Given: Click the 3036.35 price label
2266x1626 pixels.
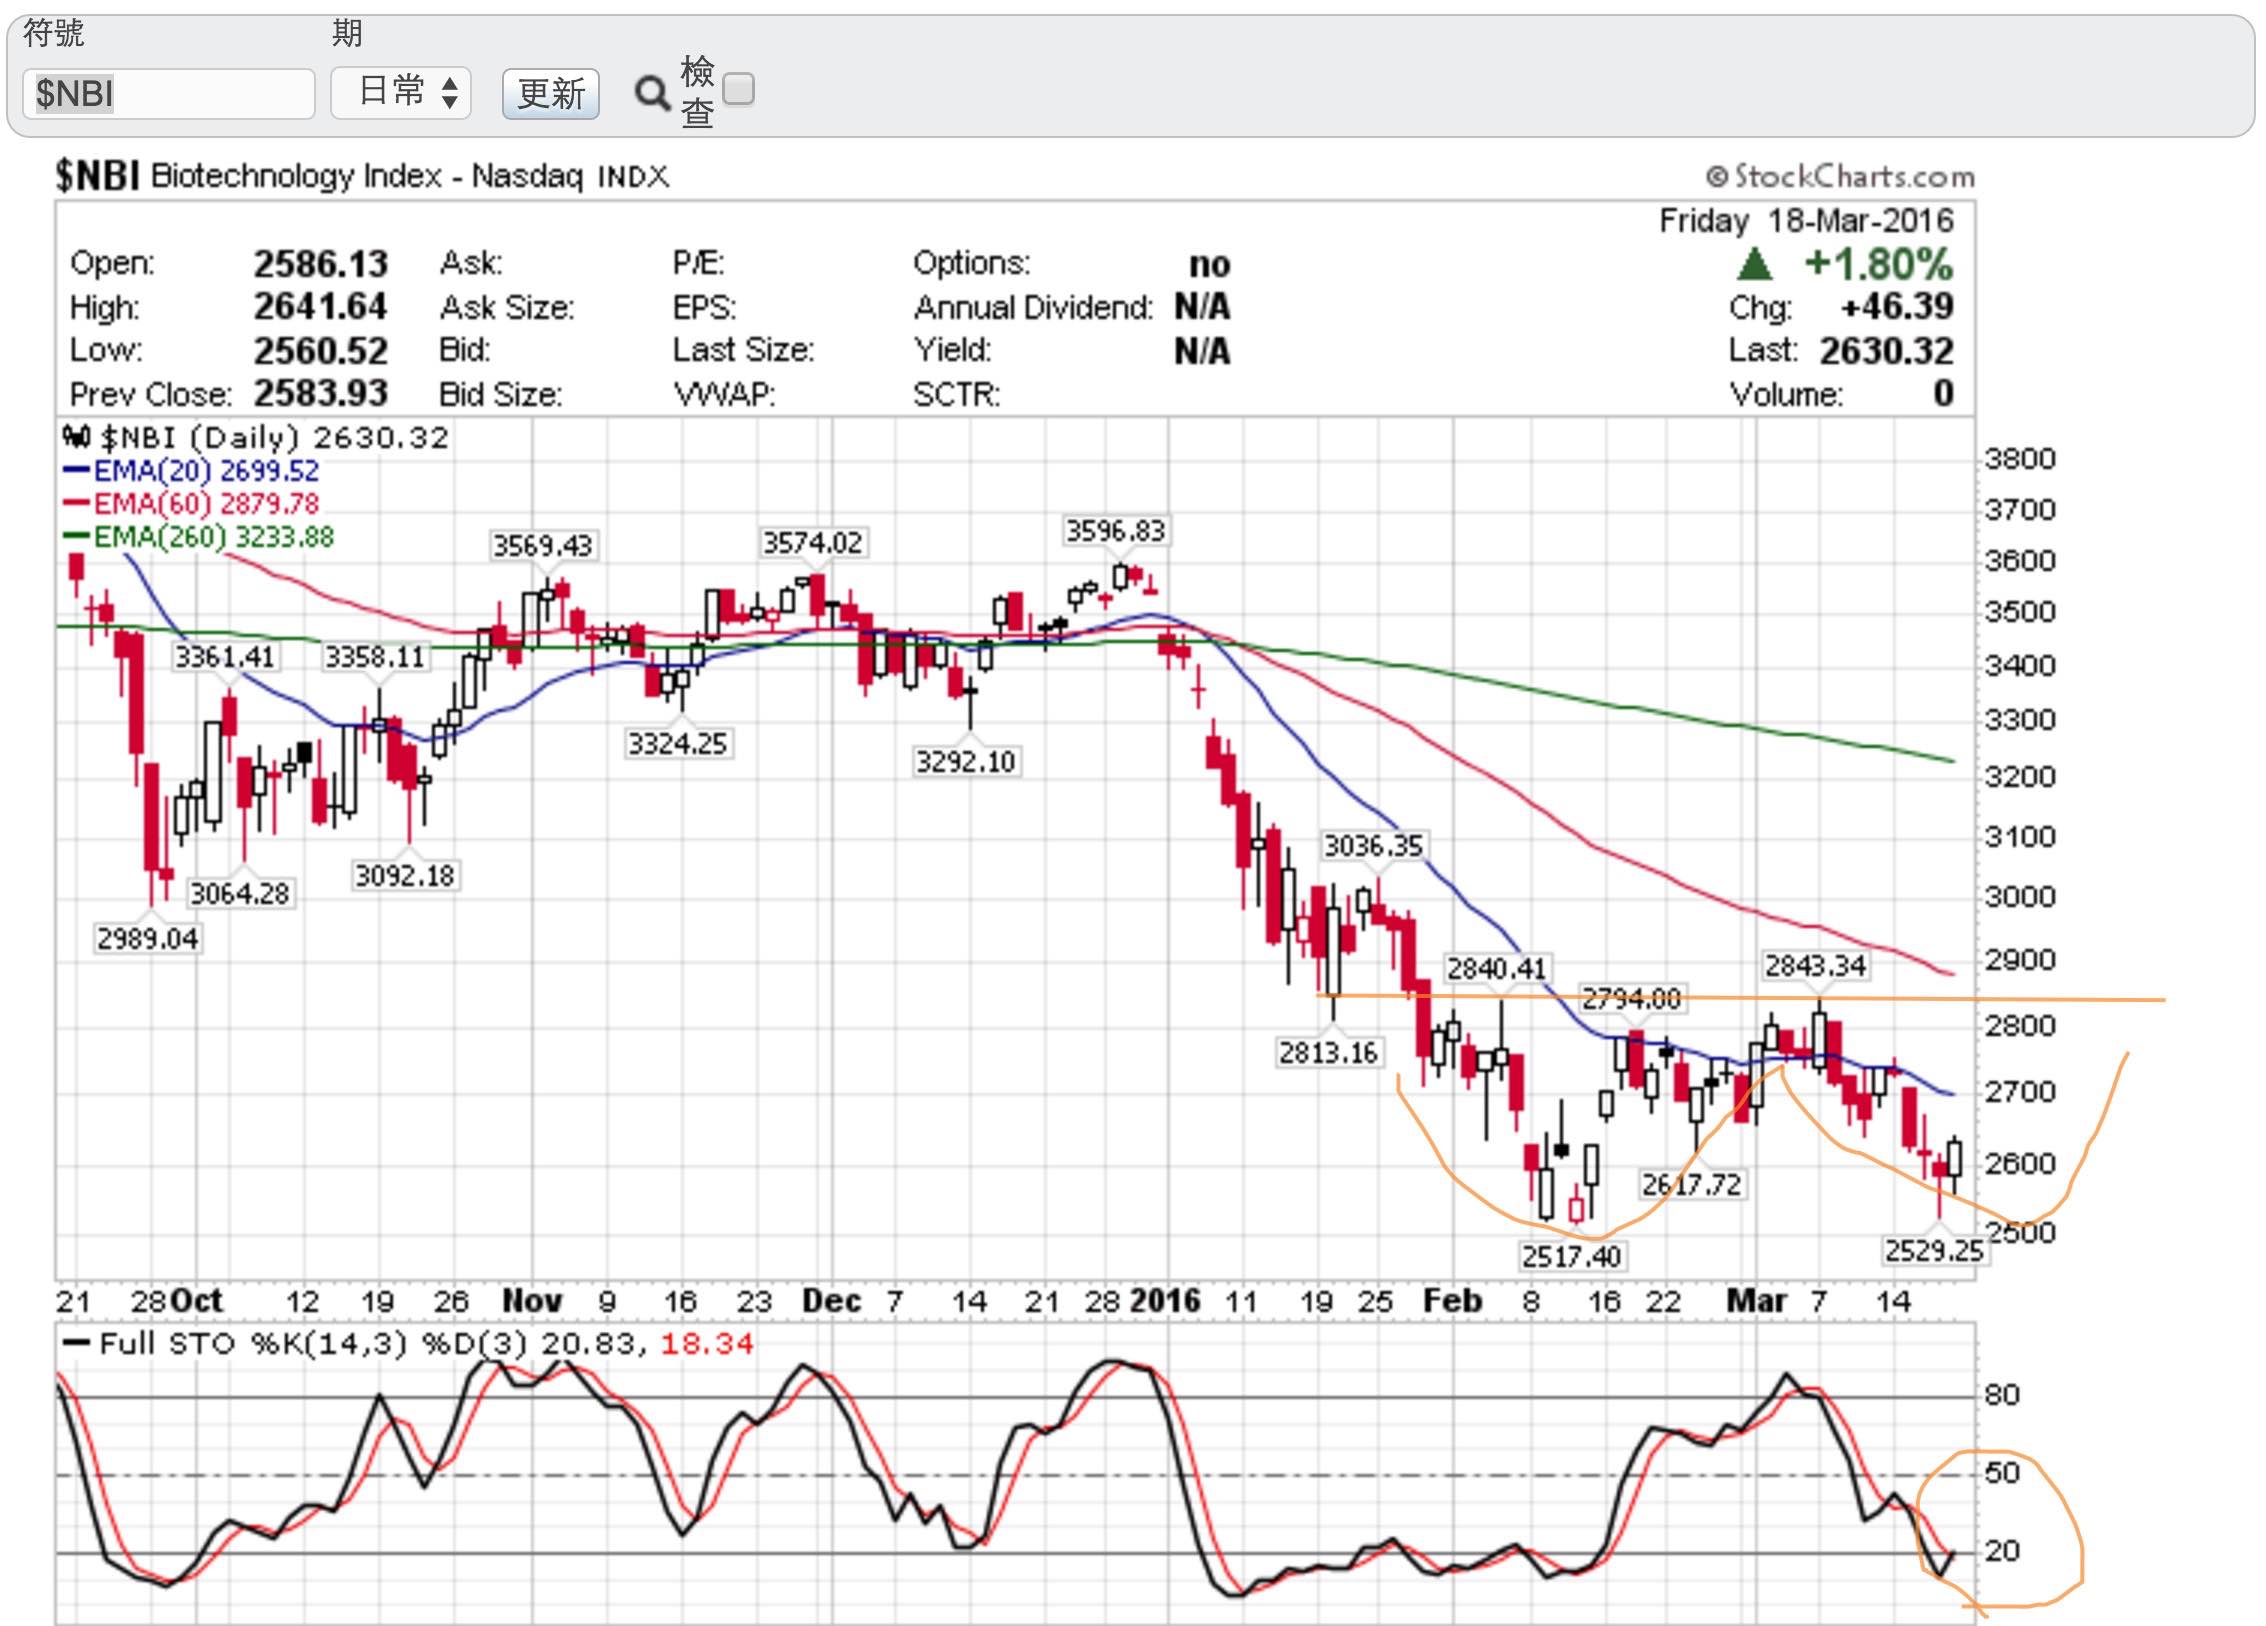Looking at the screenshot, I should [1372, 846].
